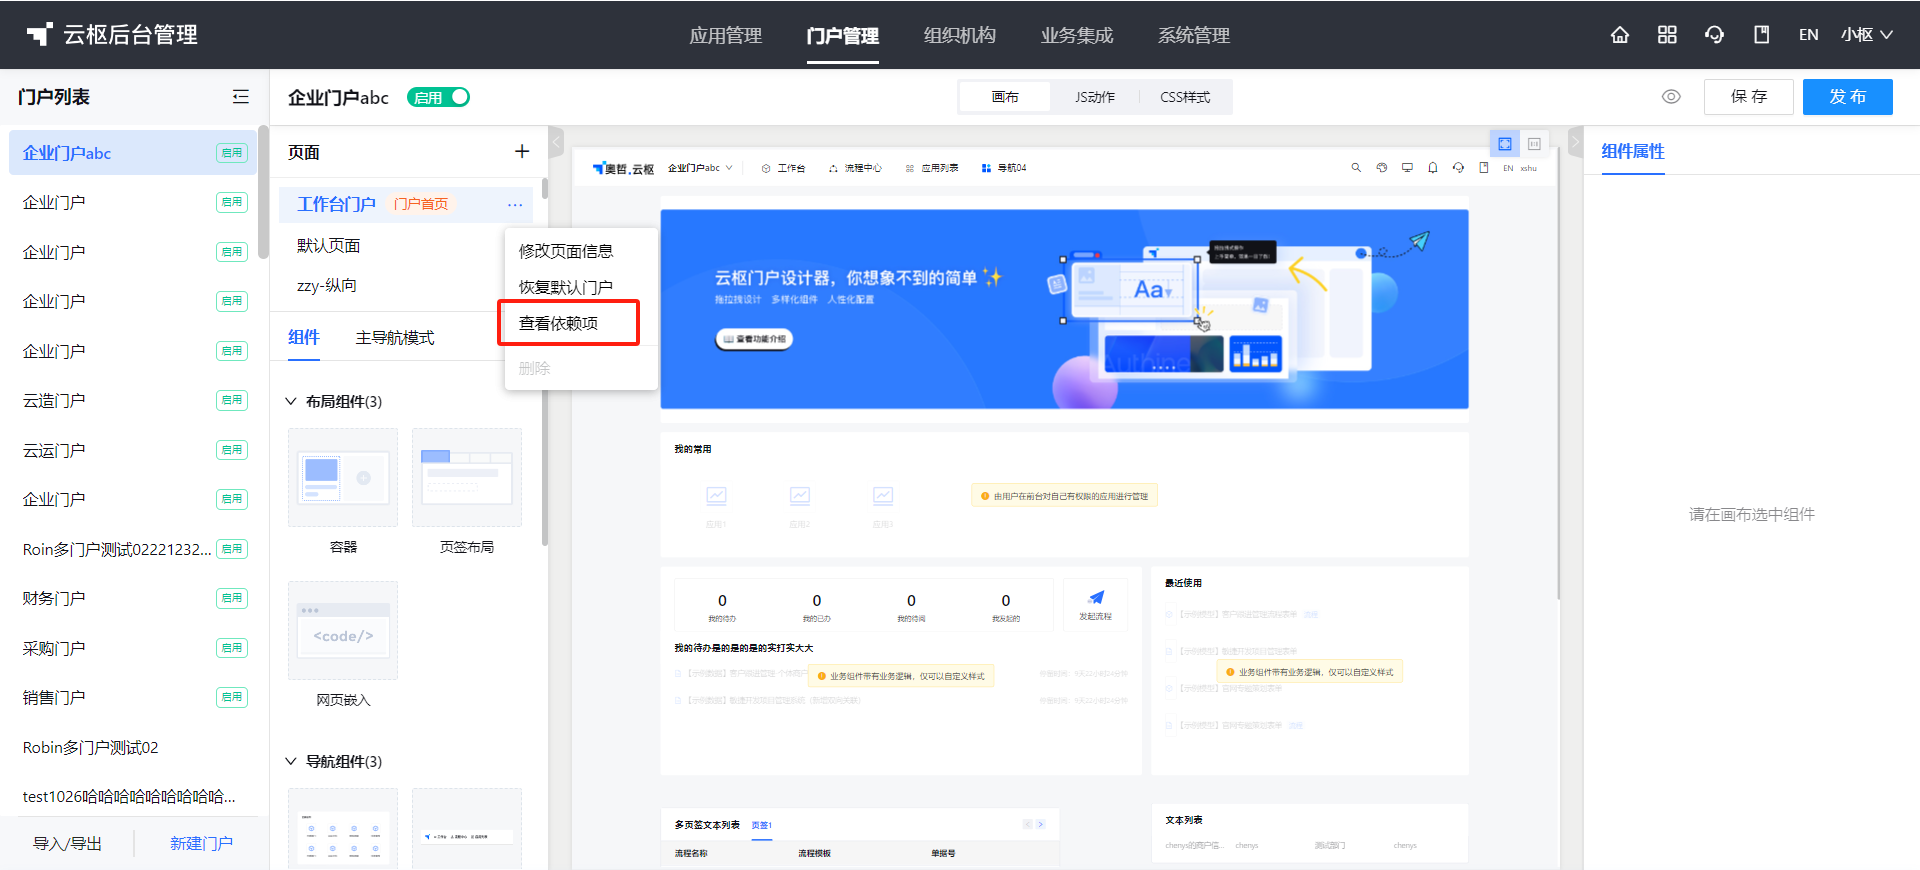Select 云造门户 in portal list

133,400
